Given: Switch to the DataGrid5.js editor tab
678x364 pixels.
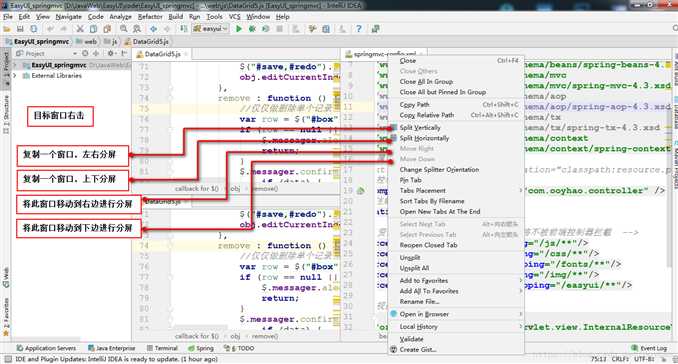Looking at the screenshot, I should coord(162,54).
